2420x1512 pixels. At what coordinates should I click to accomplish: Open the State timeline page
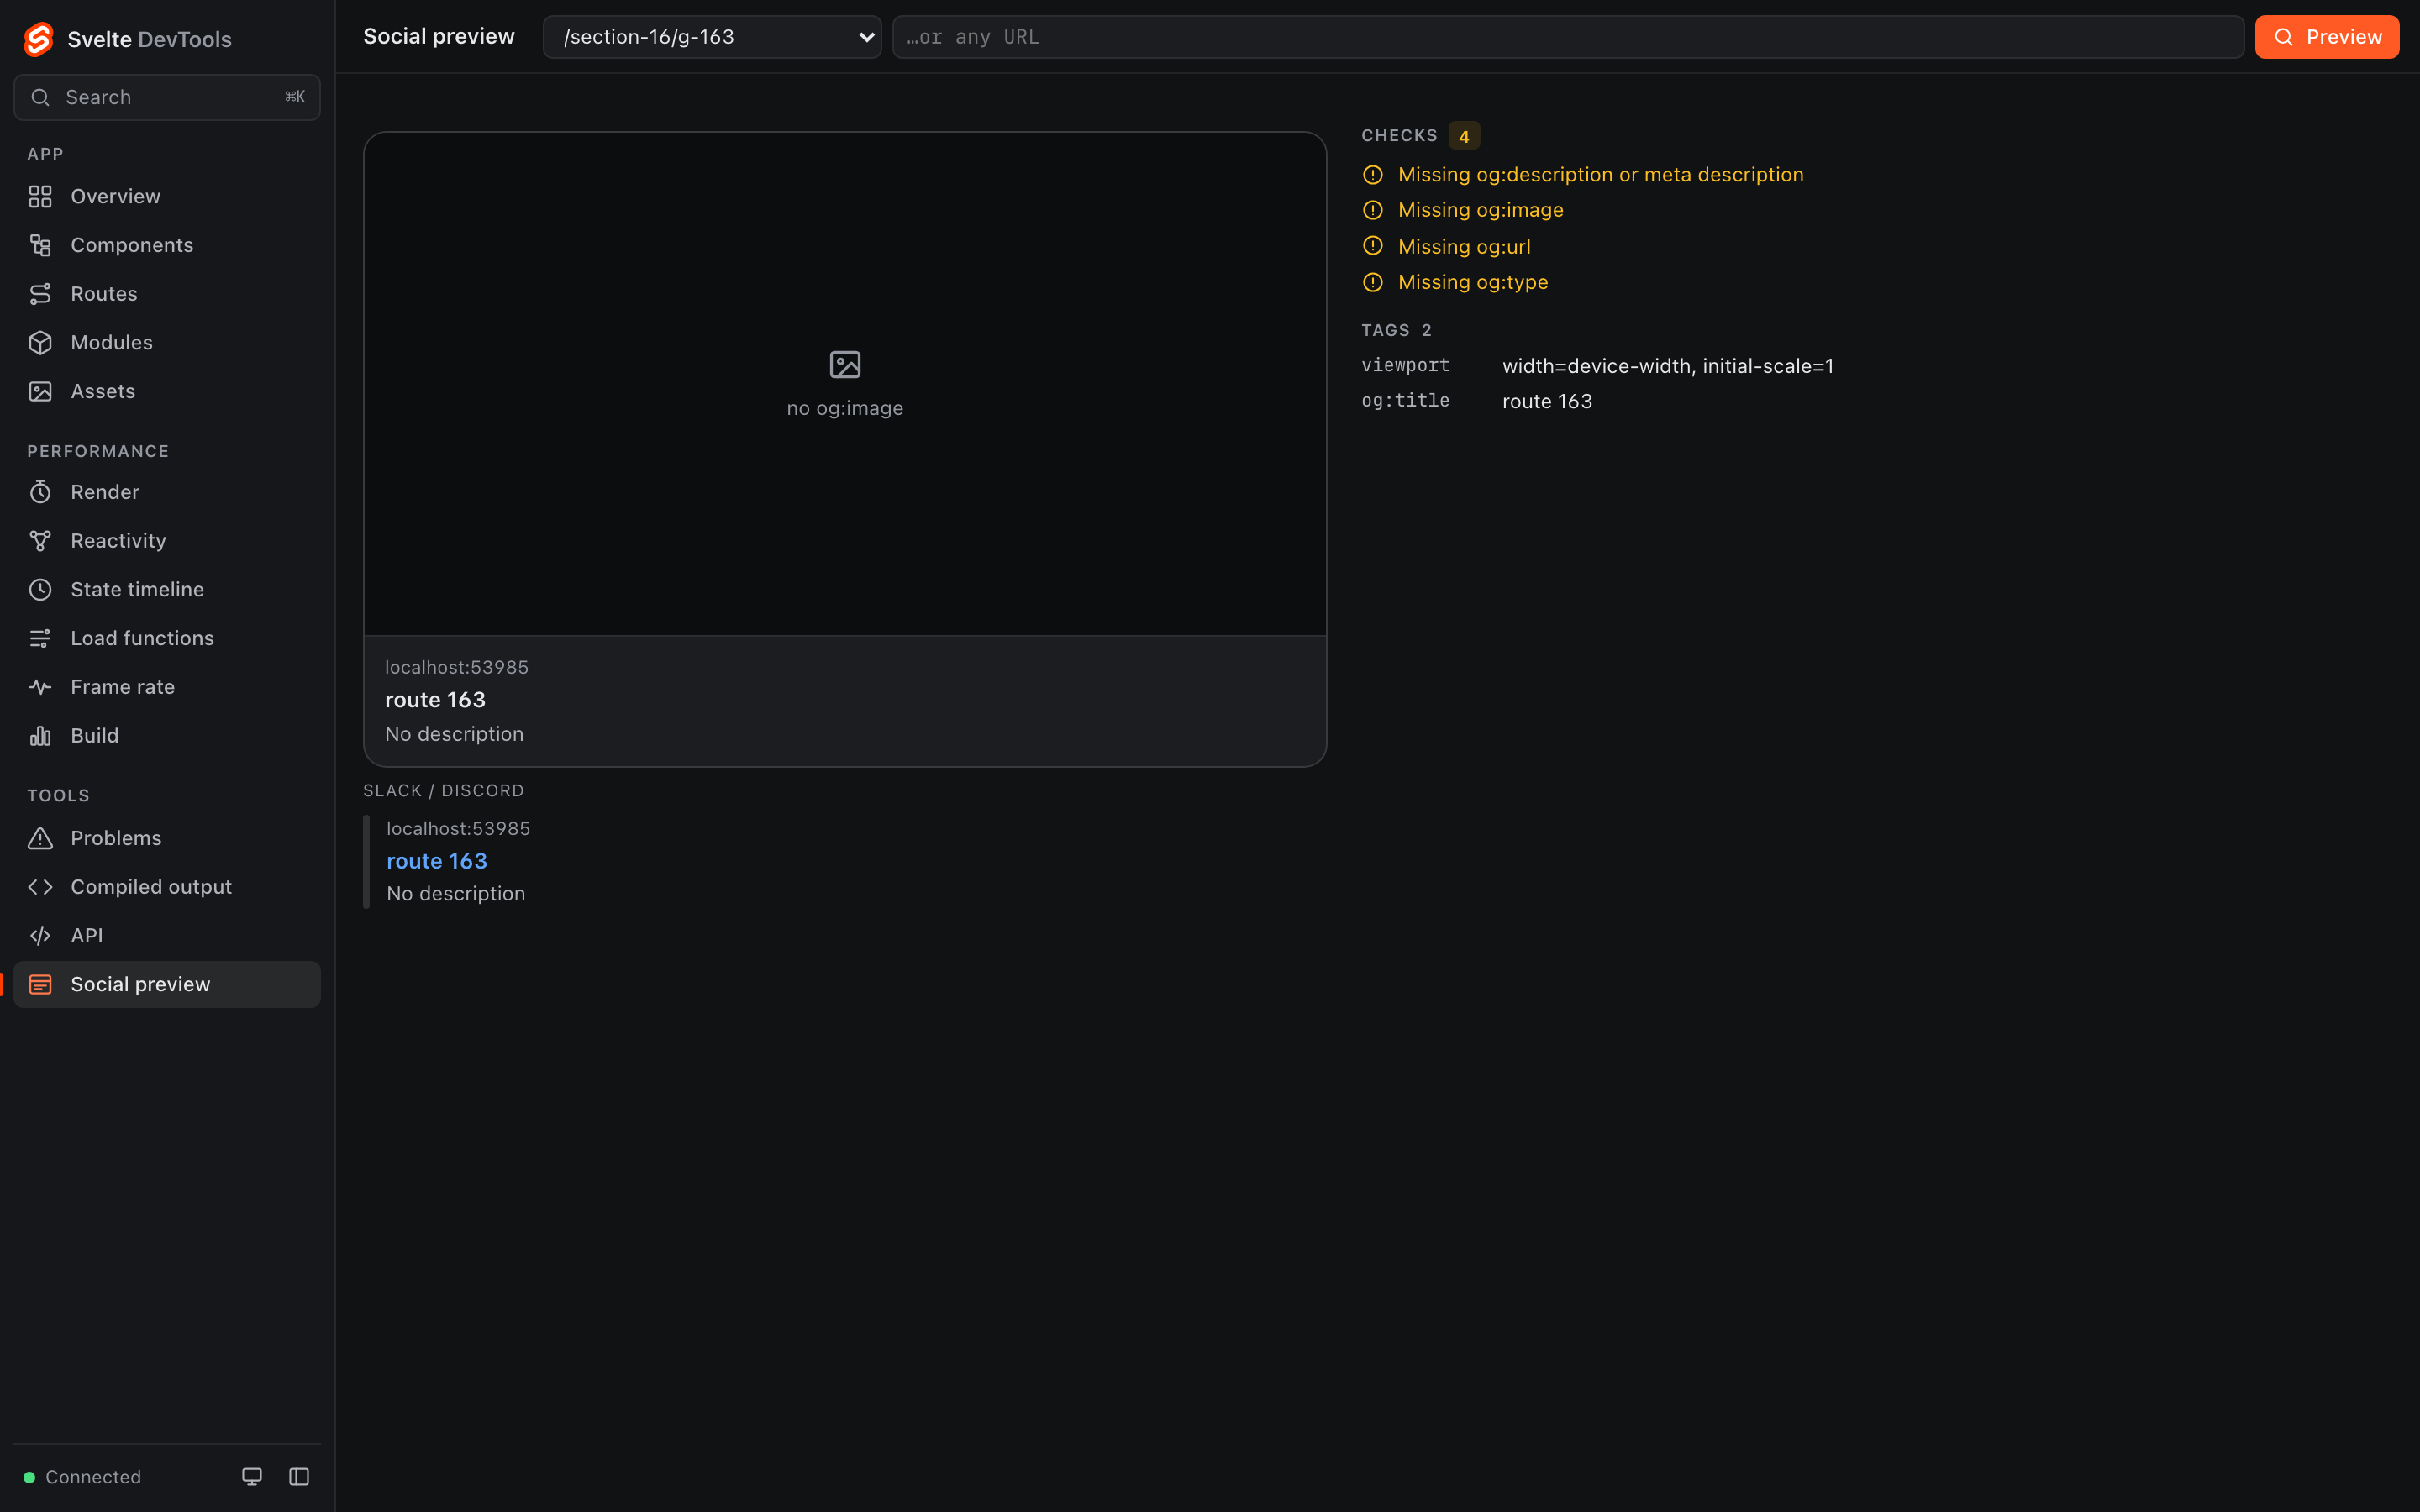click(167, 590)
